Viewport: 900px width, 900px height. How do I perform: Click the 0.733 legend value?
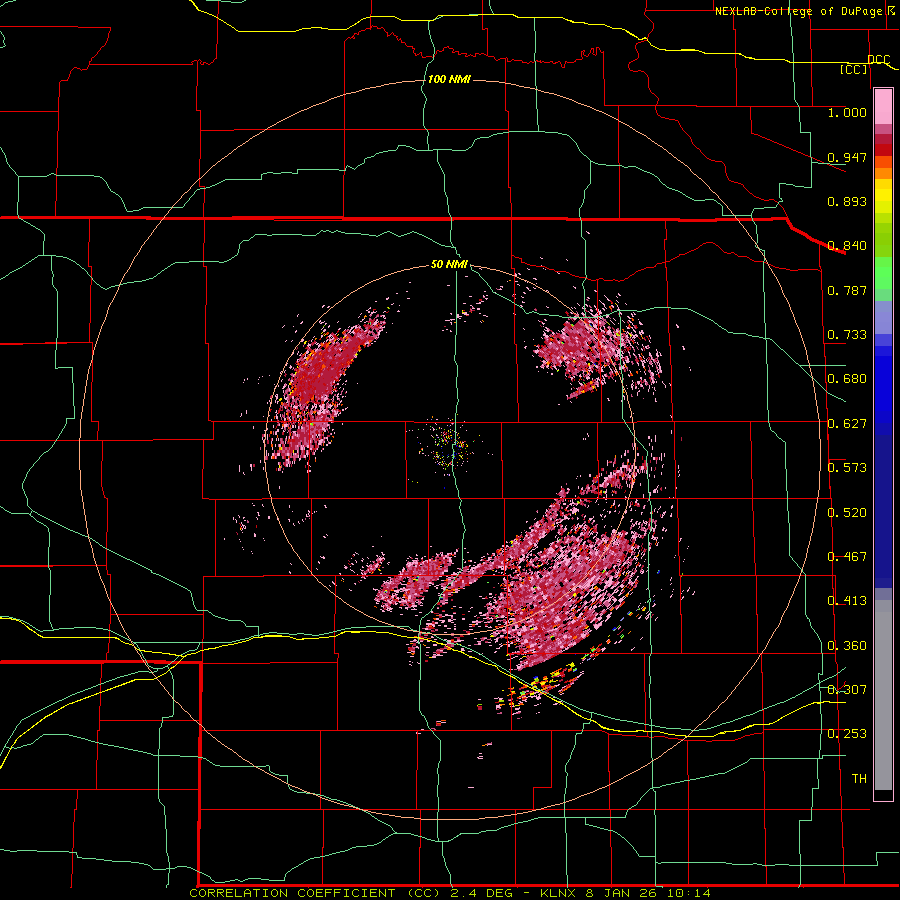click(847, 335)
